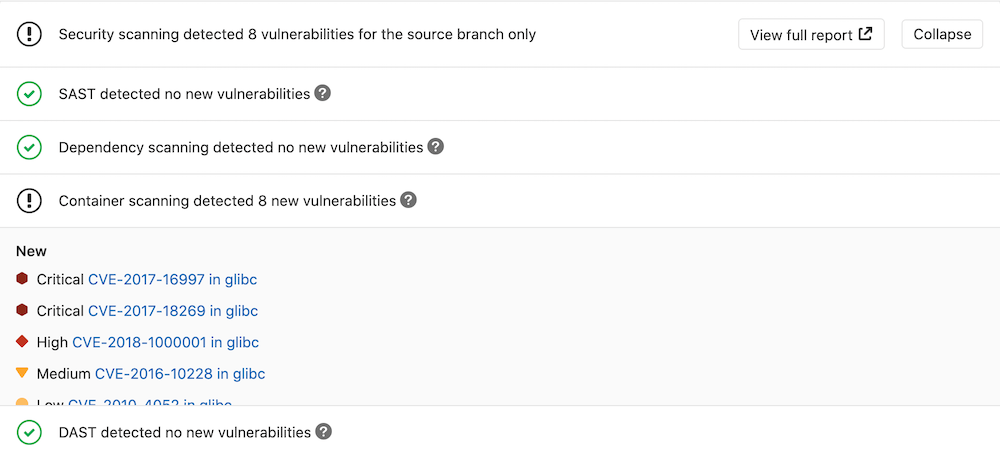Click SAST help question mark icon
This screenshot has width=1000, height=458.
pyautogui.click(x=322, y=93)
